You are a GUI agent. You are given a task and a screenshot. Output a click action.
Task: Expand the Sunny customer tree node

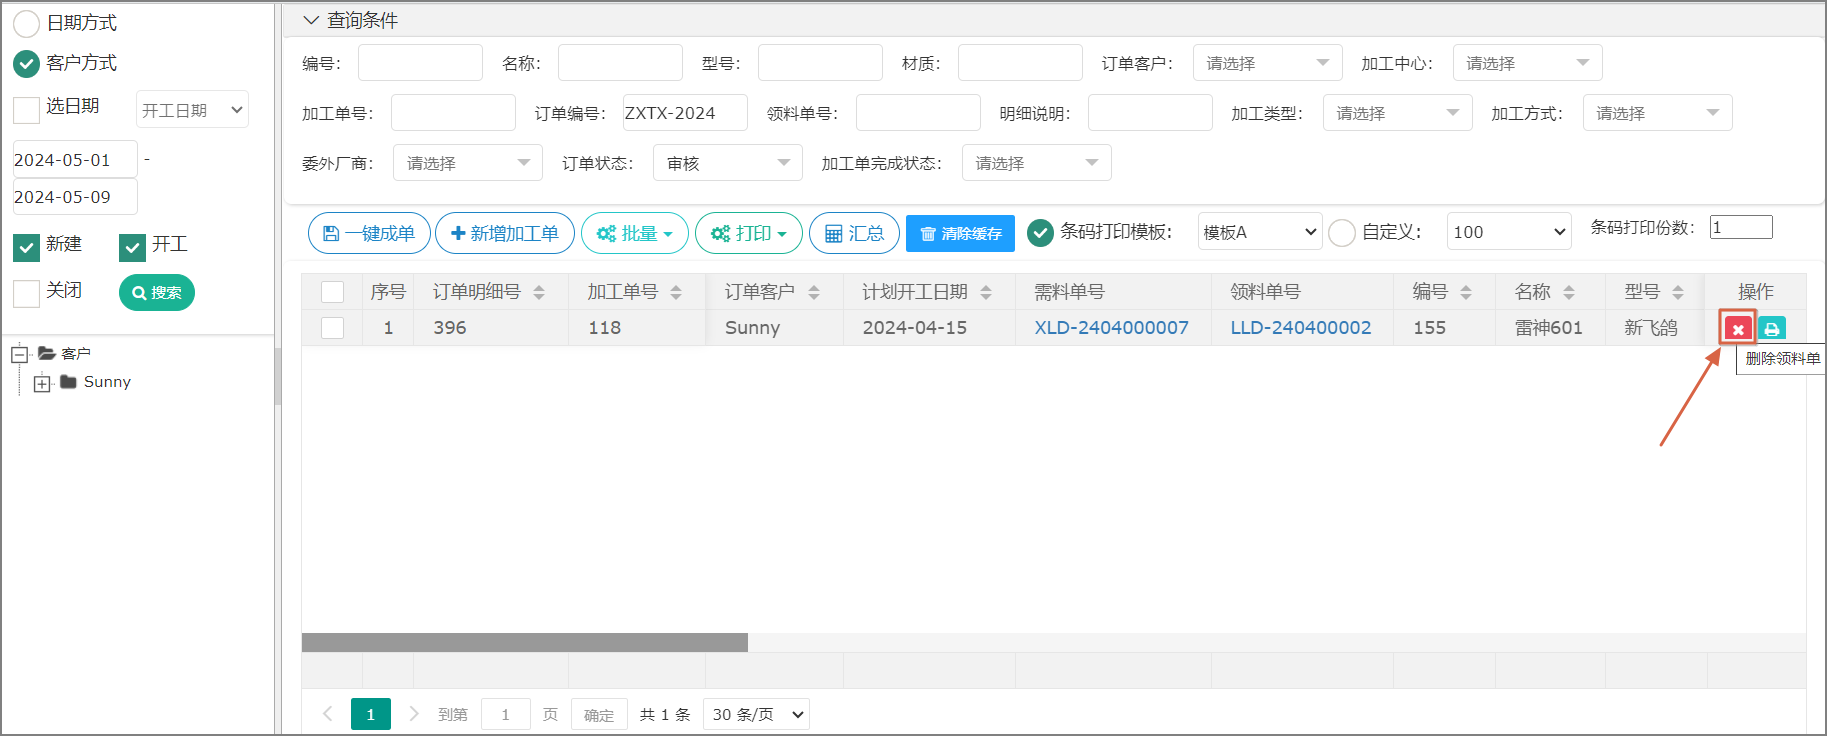[42, 383]
